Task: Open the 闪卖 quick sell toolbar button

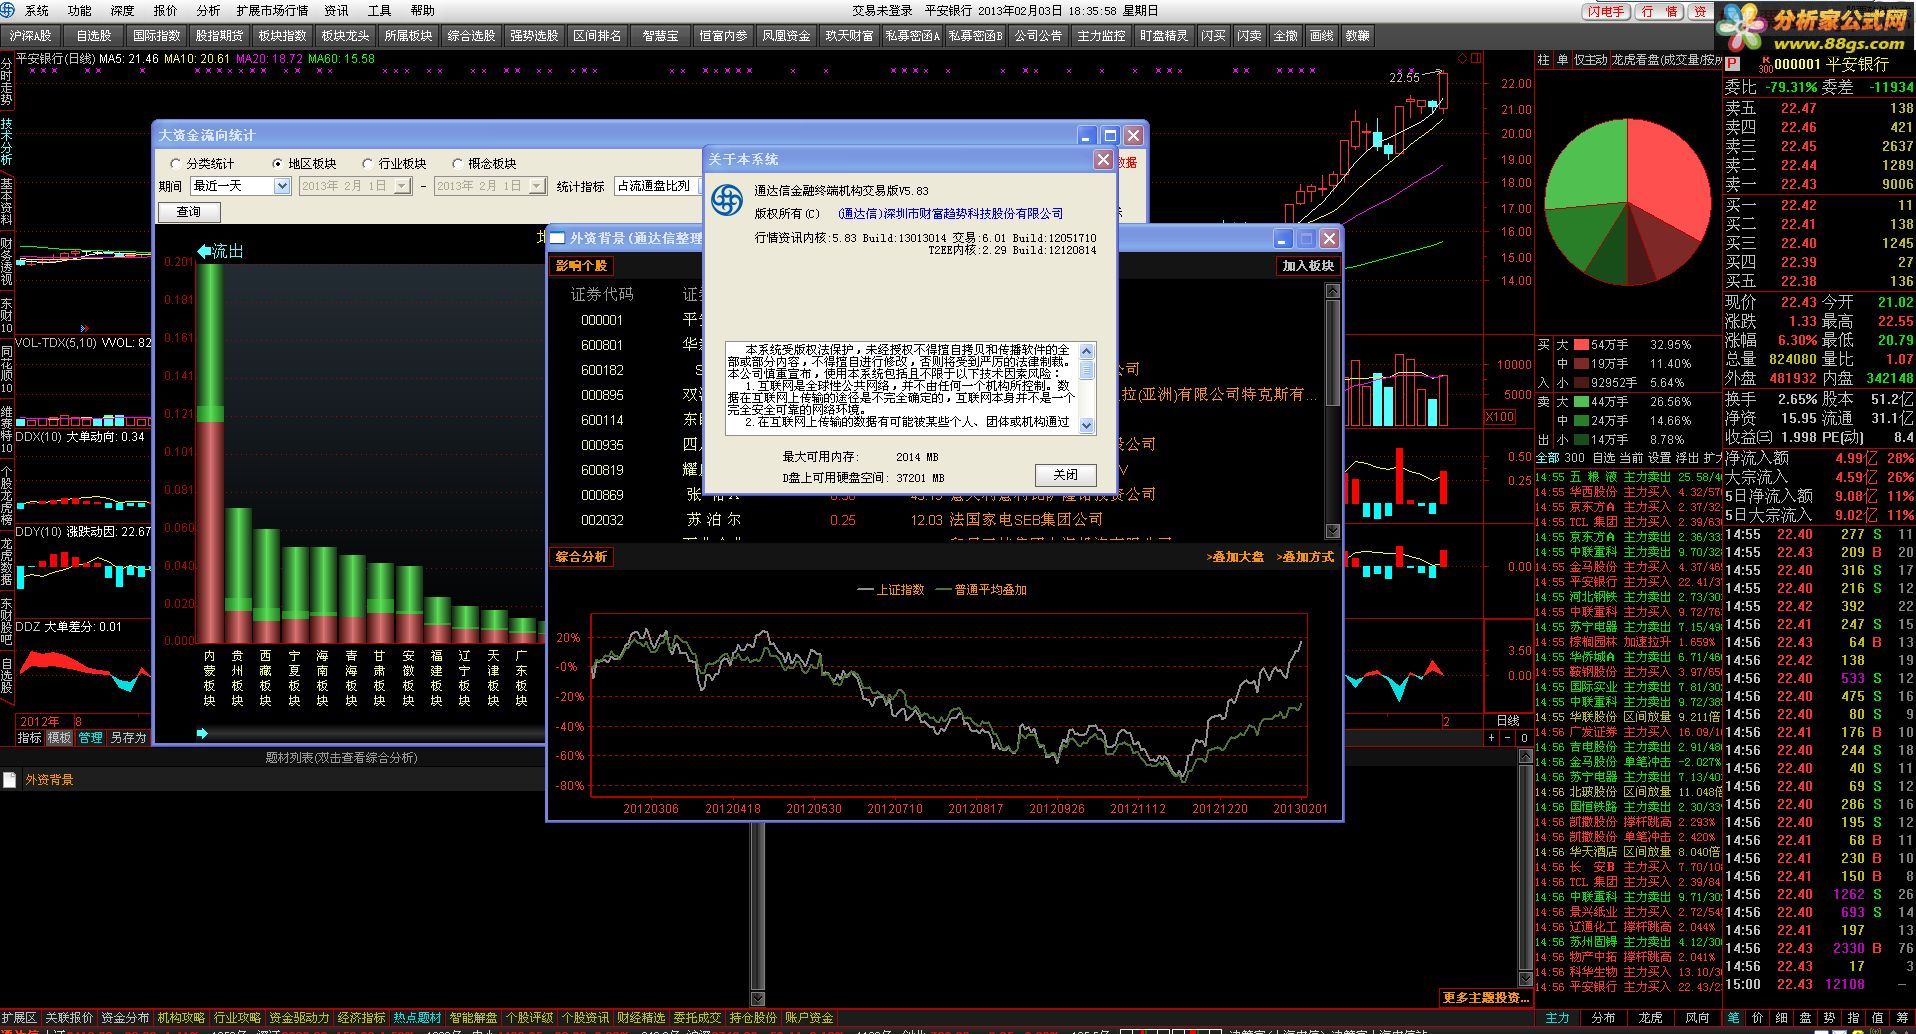Action: point(1249,36)
